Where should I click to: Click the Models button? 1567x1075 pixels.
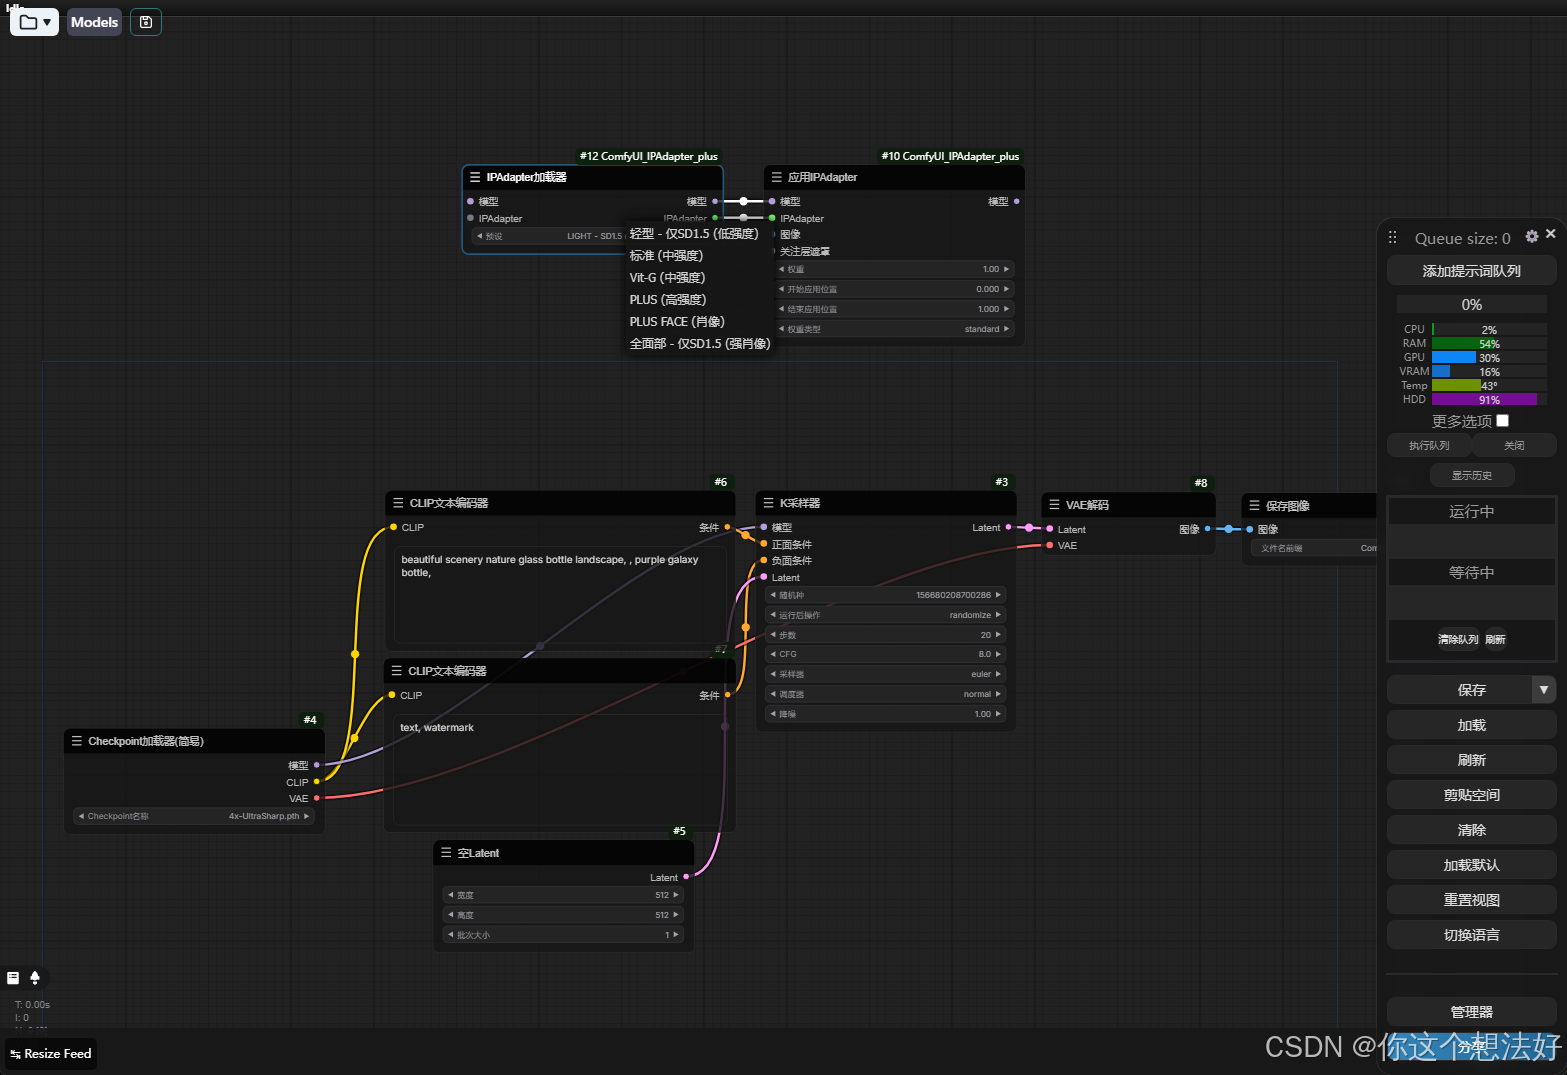[94, 22]
